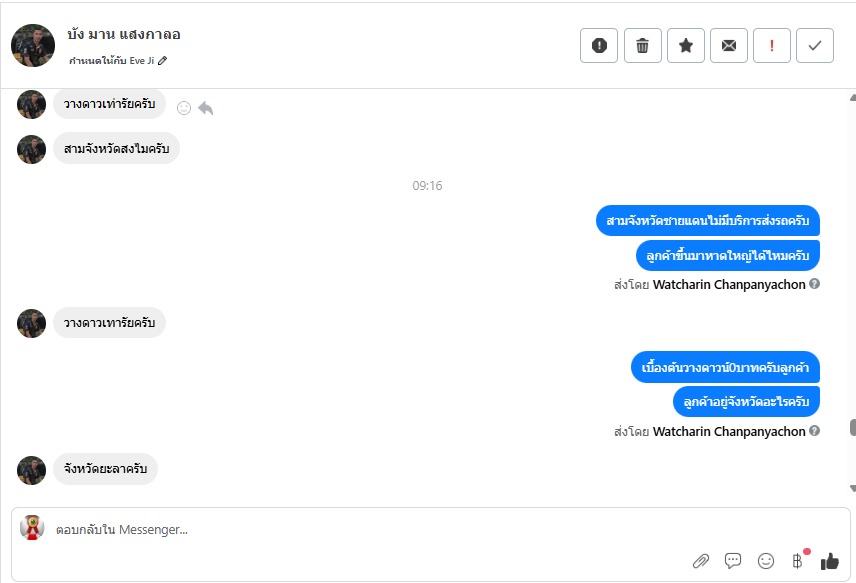Click the help icon beside the first Watcharin Chanpanyachon
The width and height of the screenshot is (856, 583).
point(814,284)
